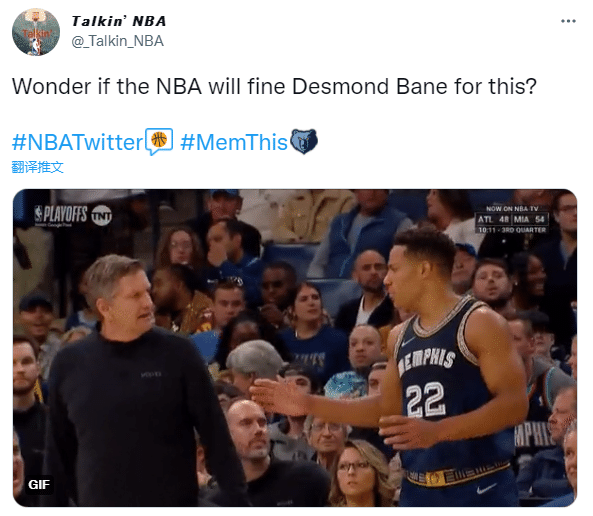
Task: Click the 翻译推文 translate tweet link
Action: click(37, 167)
